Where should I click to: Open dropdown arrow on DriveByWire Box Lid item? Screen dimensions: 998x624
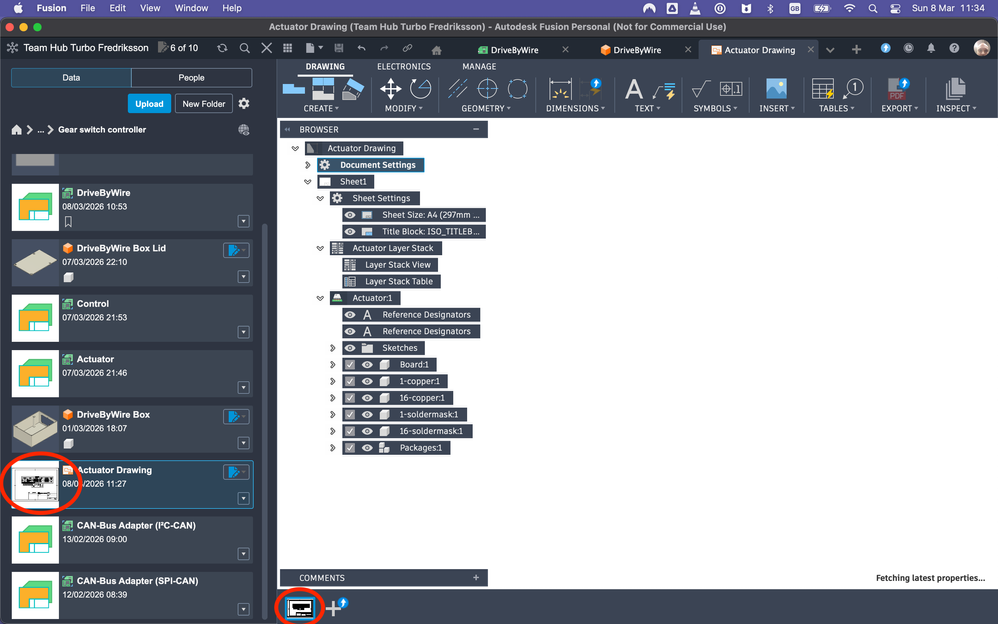(x=243, y=276)
